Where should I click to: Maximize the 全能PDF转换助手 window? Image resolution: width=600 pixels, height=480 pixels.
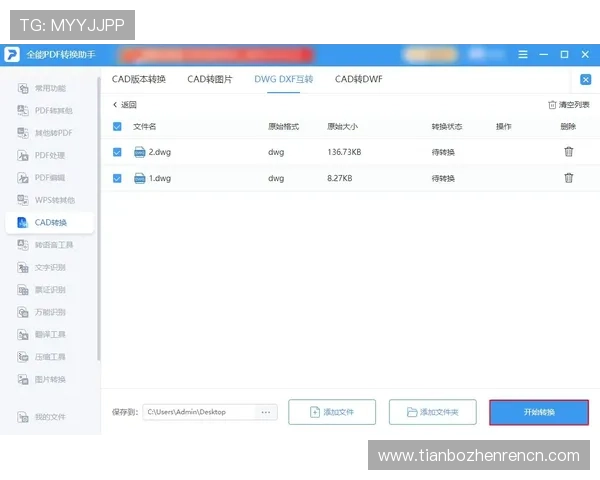coord(564,55)
